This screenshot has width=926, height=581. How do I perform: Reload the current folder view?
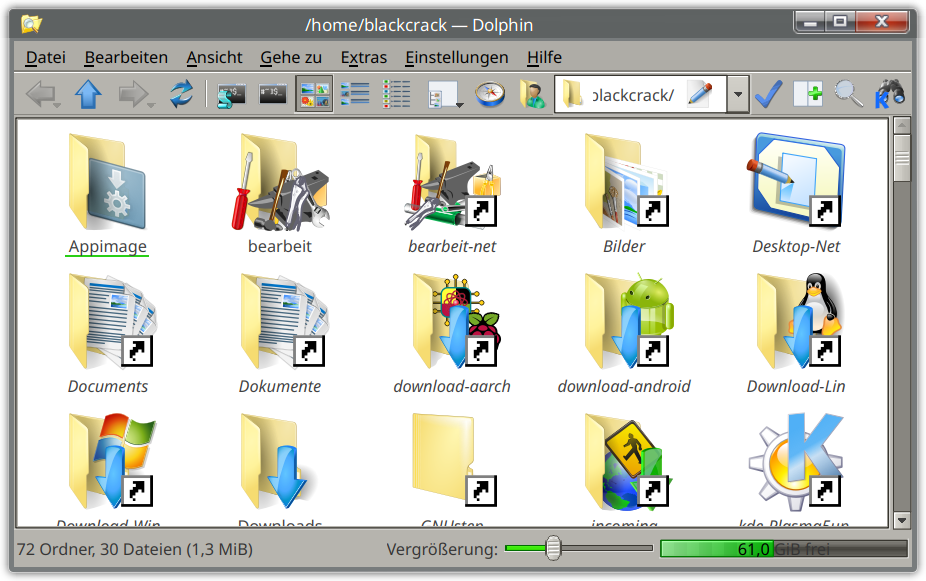[x=181, y=94]
